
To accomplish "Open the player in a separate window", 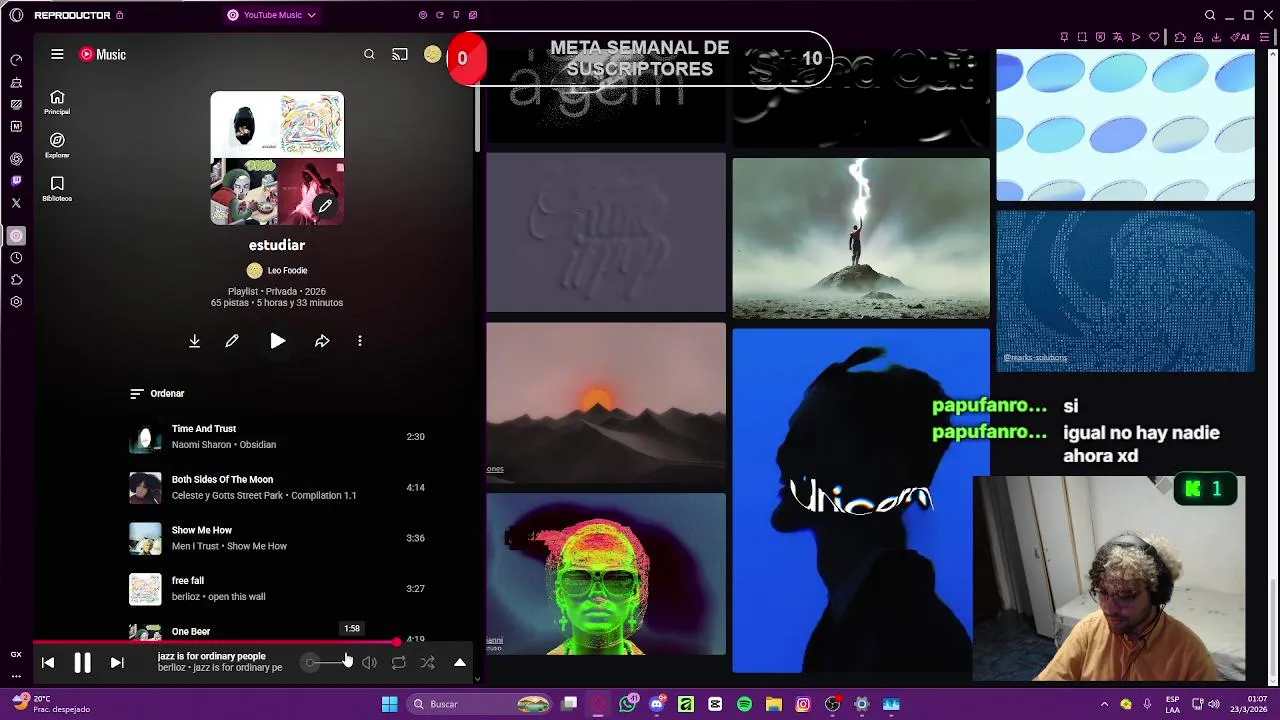I will click(473, 15).
